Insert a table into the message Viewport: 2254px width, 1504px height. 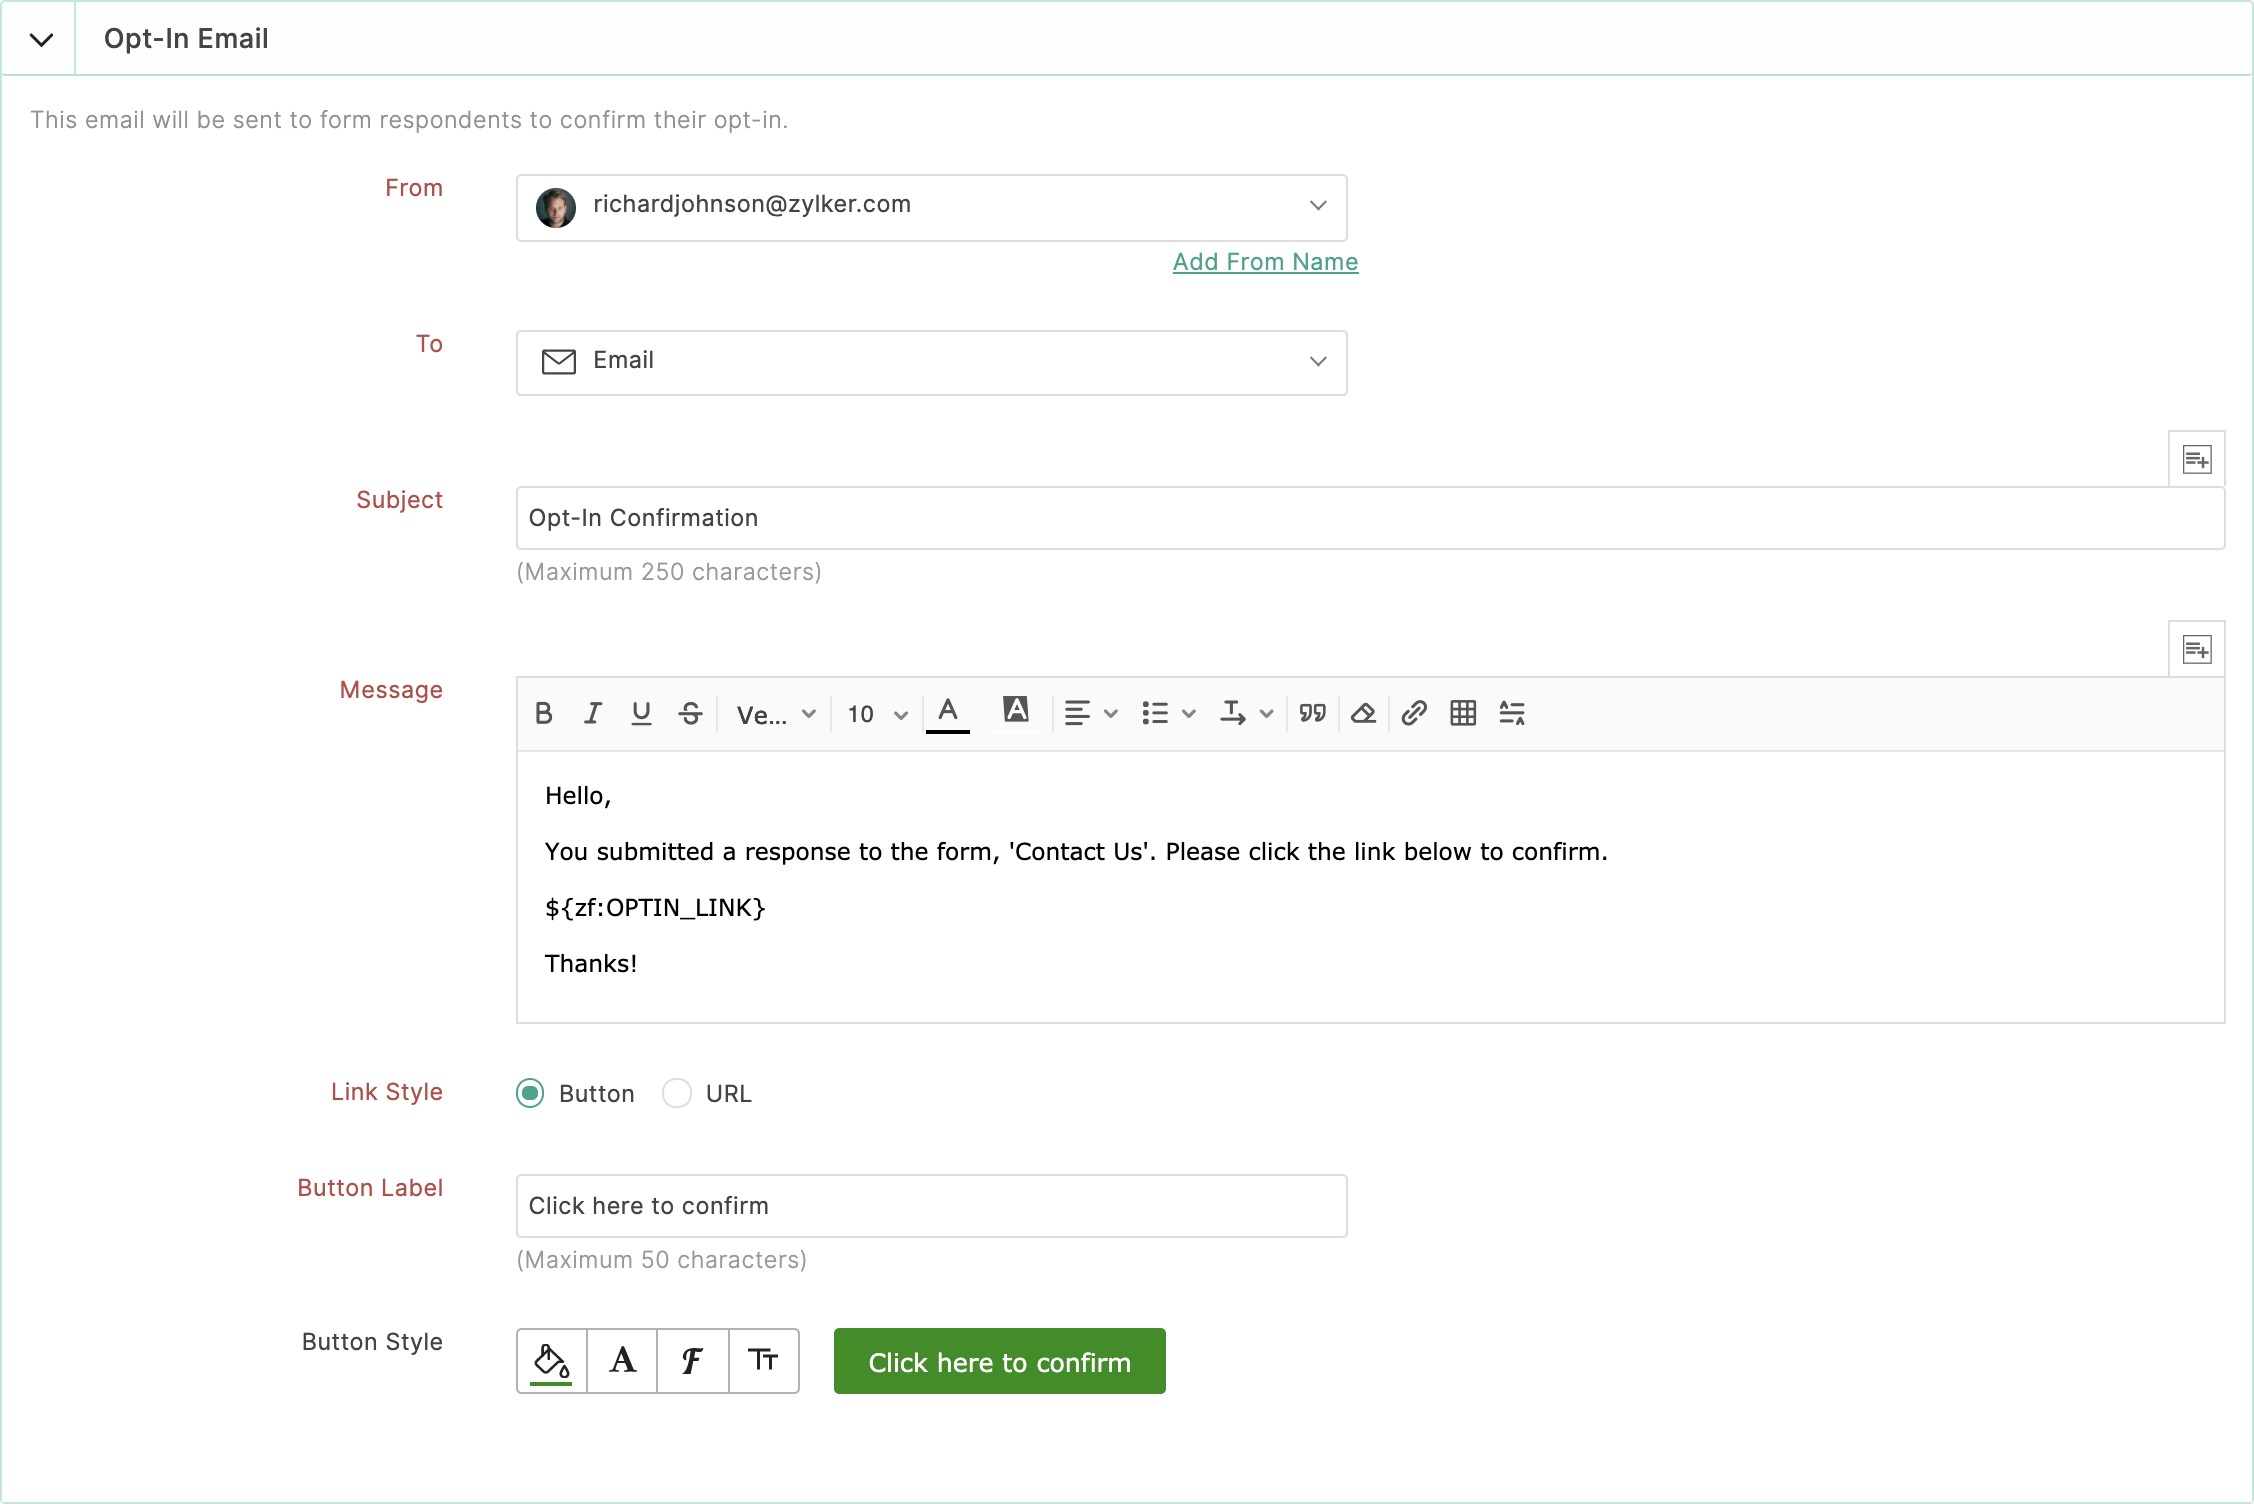click(x=1462, y=713)
